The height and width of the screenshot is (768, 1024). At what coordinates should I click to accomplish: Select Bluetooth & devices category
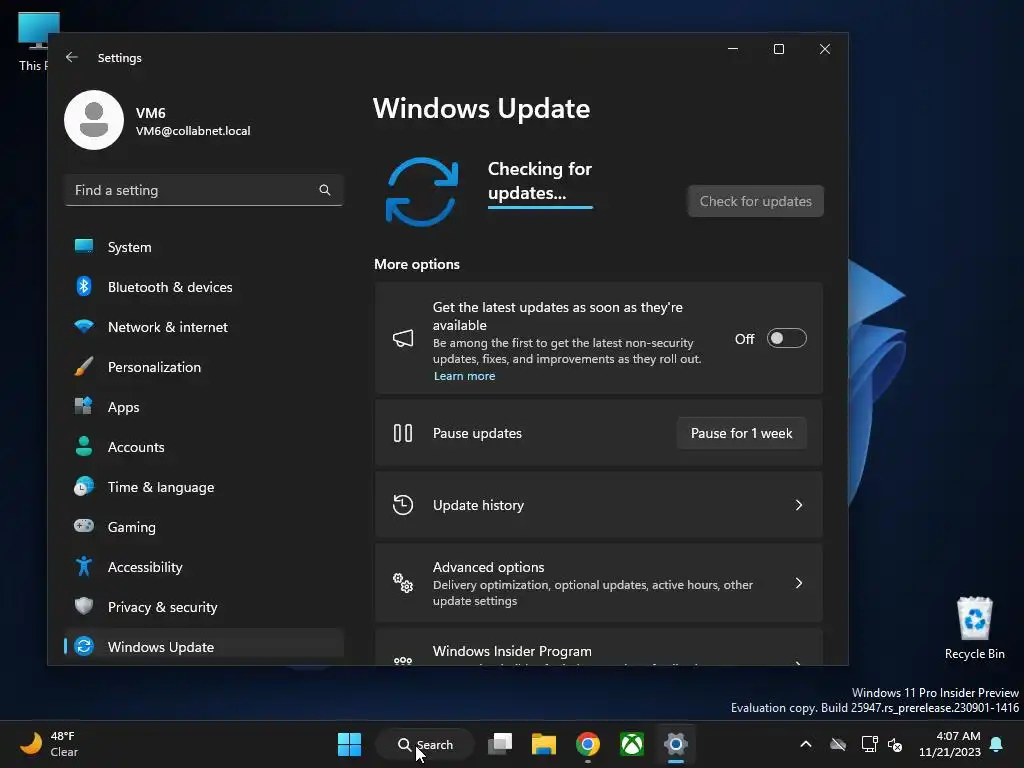point(204,287)
